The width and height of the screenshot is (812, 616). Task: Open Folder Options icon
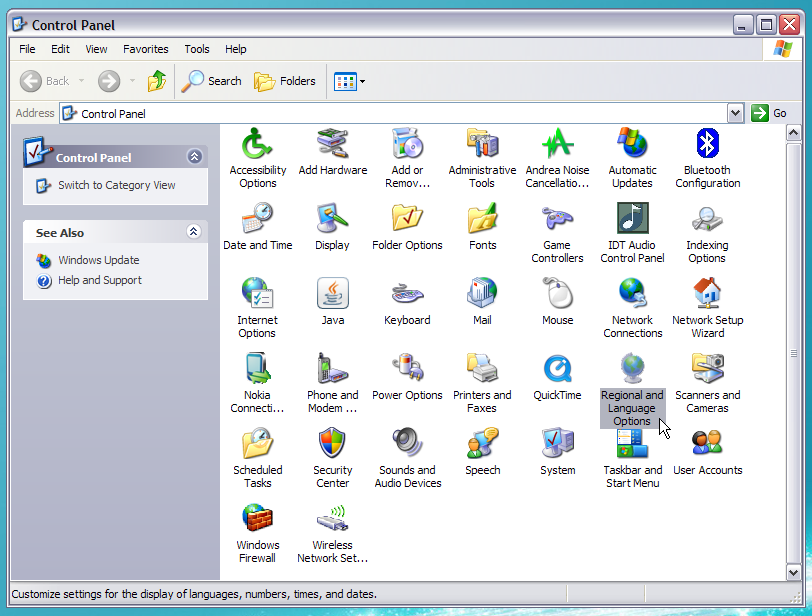(x=408, y=218)
